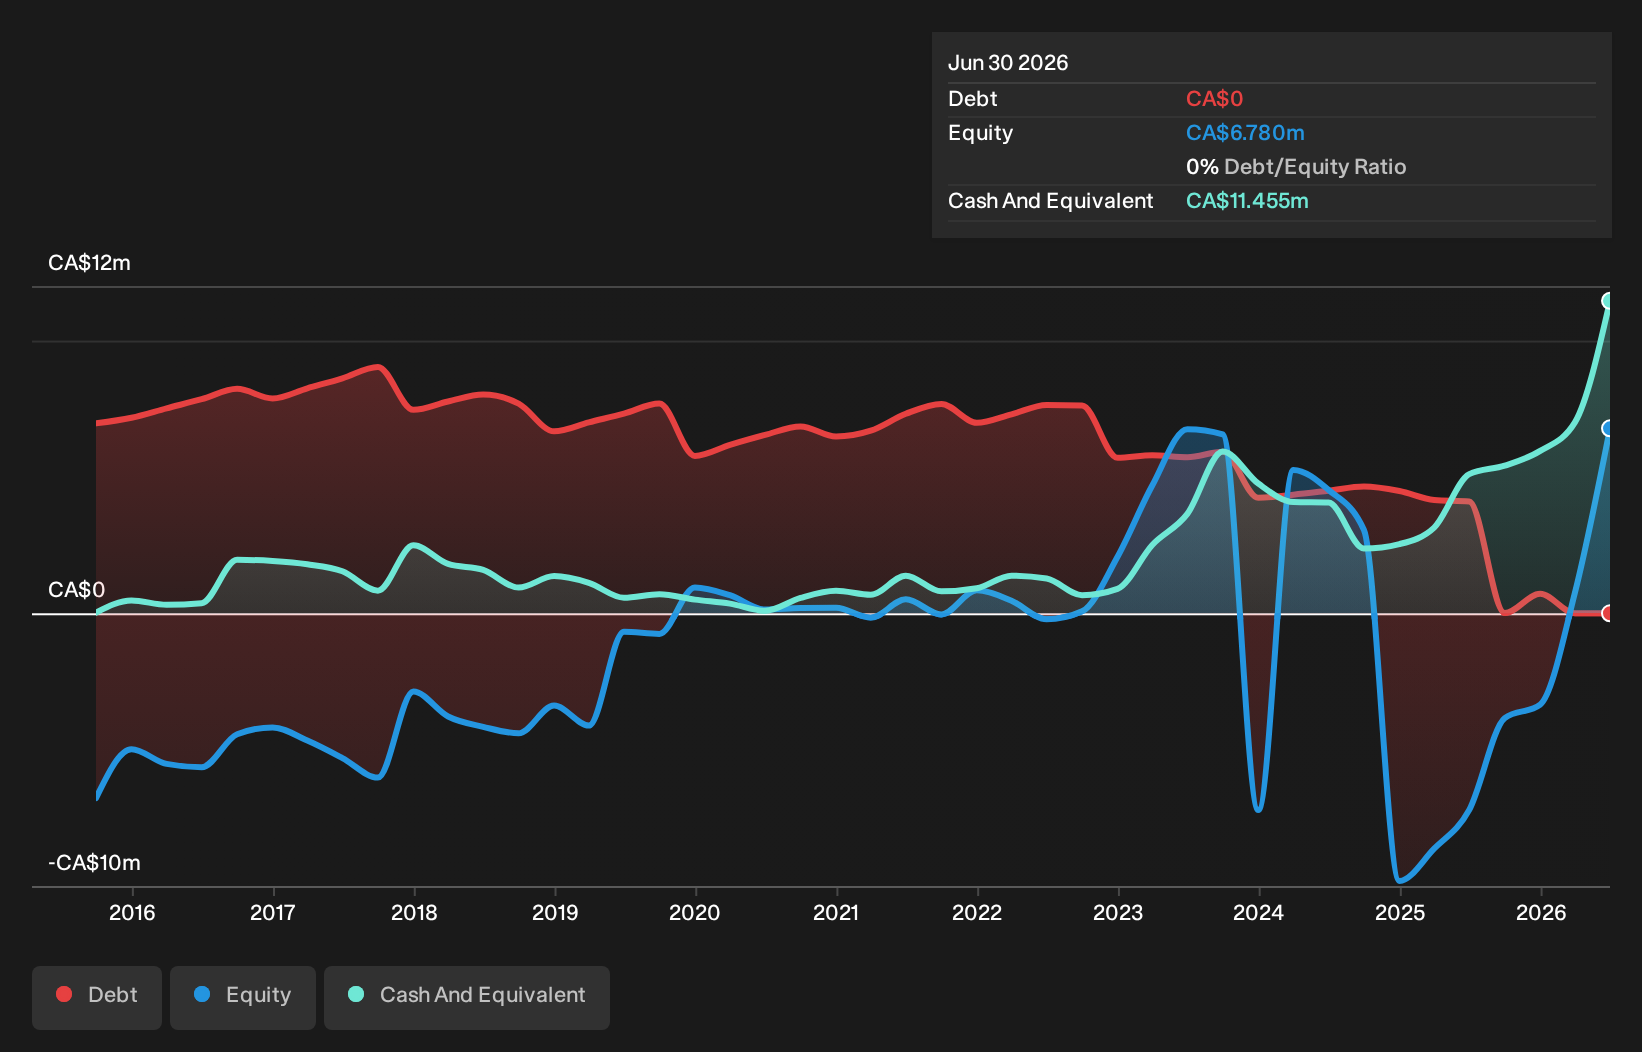
Task: Click the 2022 x-axis label
Action: click(977, 912)
